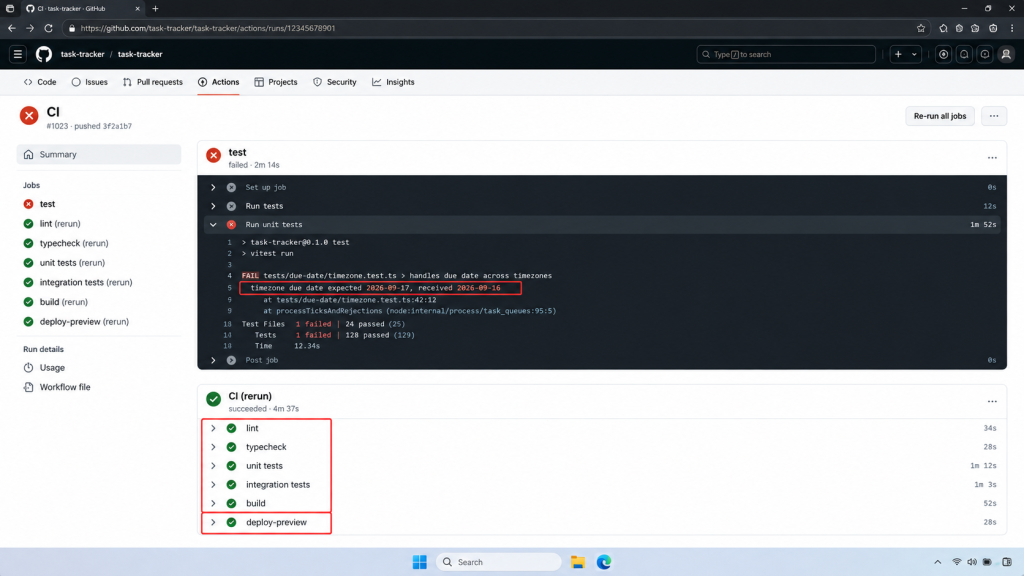Open the GitHub home logo

point(44,54)
